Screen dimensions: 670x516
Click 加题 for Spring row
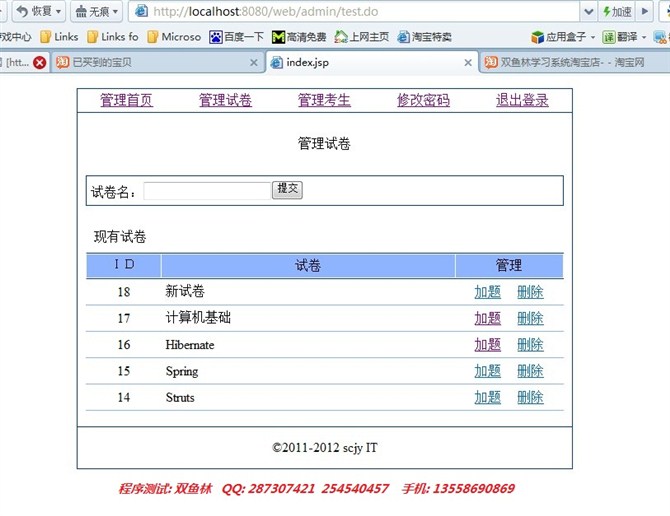pyautogui.click(x=488, y=371)
